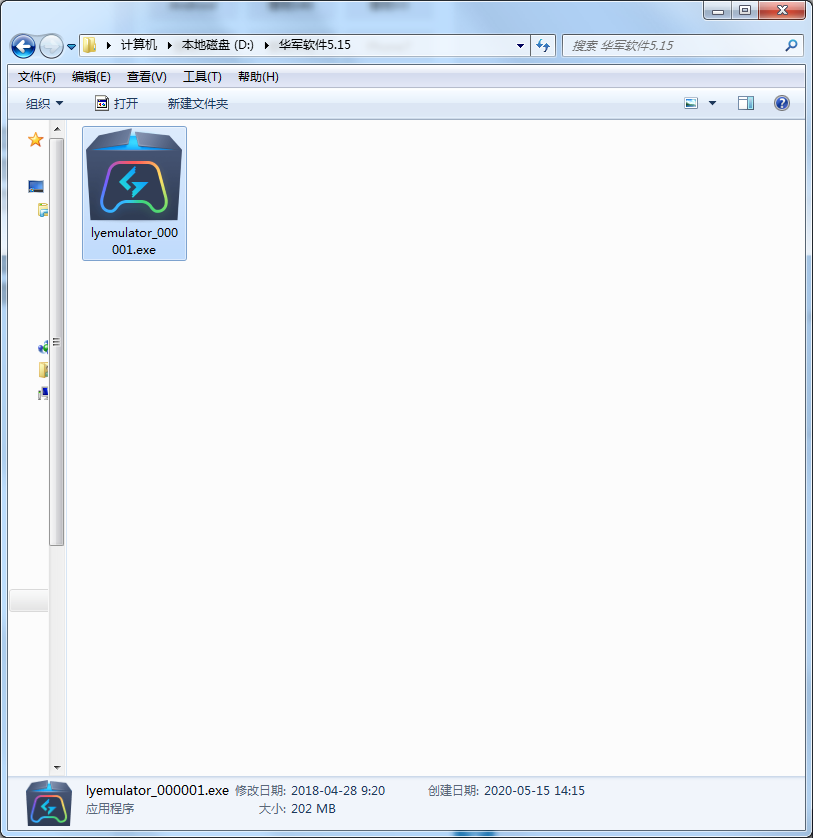This screenshot has height=838, width=813.
Task: Select lyemulator_000001.exe file icon
Action: coord(134,174)
